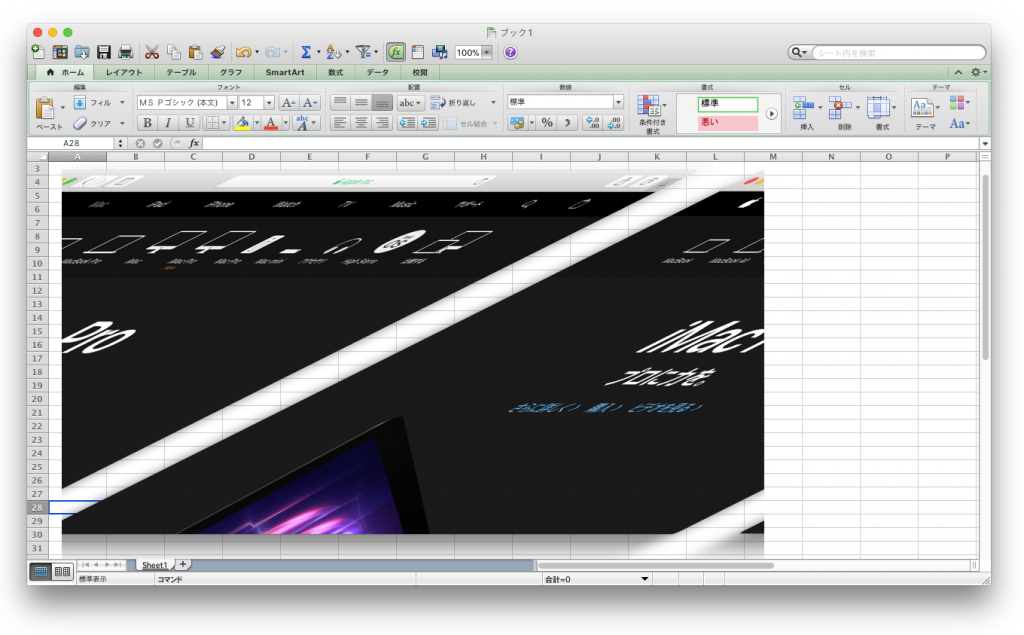Toggle italic formatting
The width and height of the screenshot is (1024, 635).
coord(168,122)
